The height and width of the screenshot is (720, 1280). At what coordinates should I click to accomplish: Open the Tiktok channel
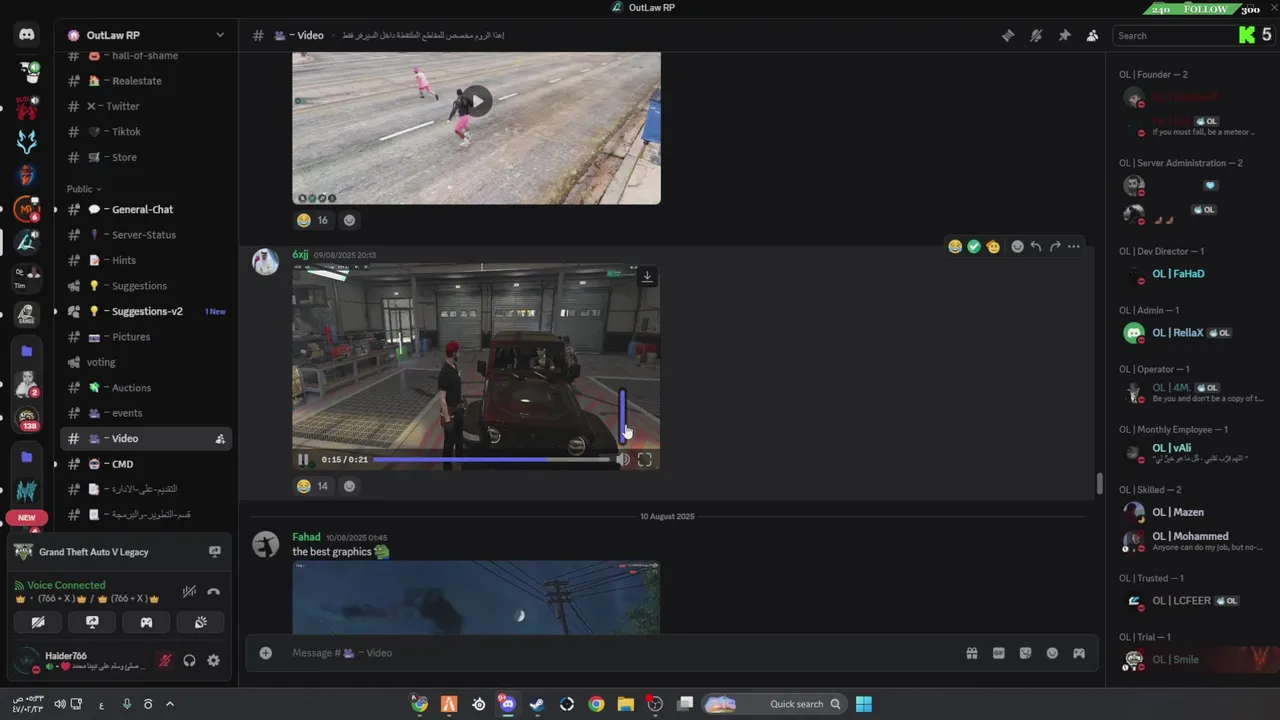(x=146, y=132)
